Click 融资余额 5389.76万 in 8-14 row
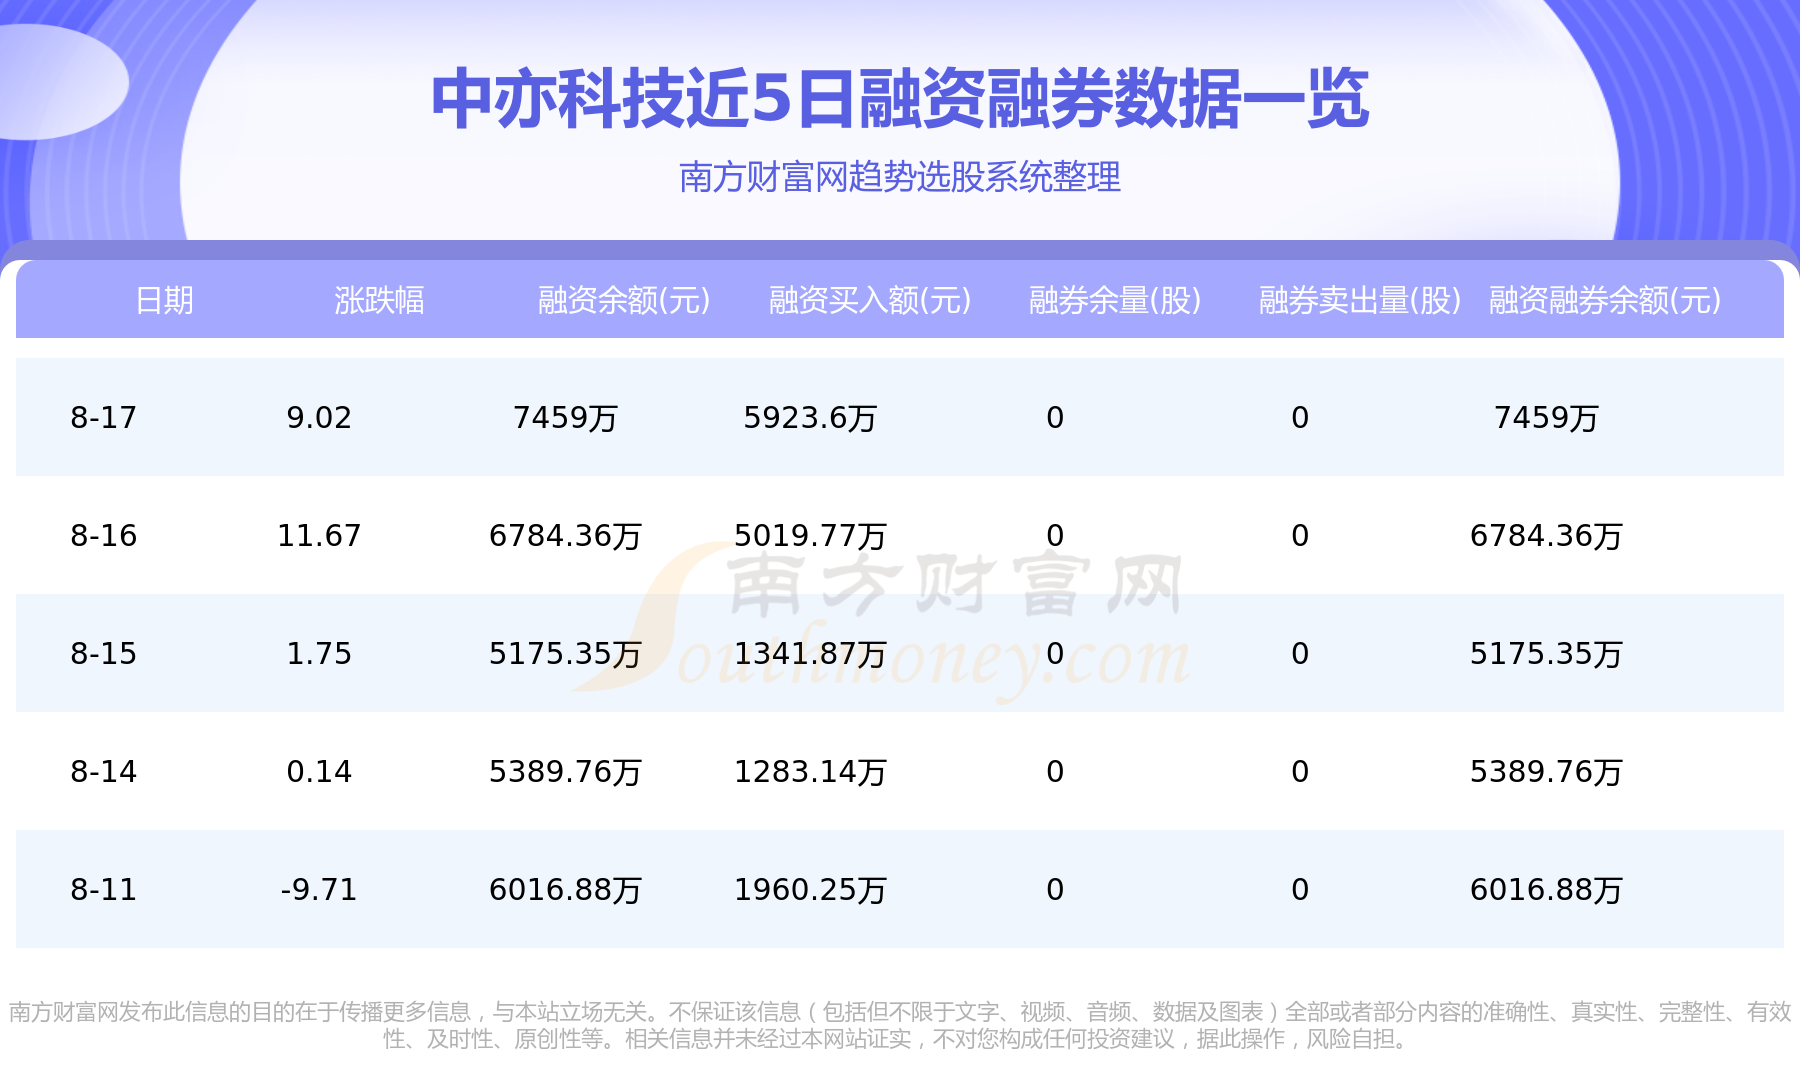 [565, 771]
